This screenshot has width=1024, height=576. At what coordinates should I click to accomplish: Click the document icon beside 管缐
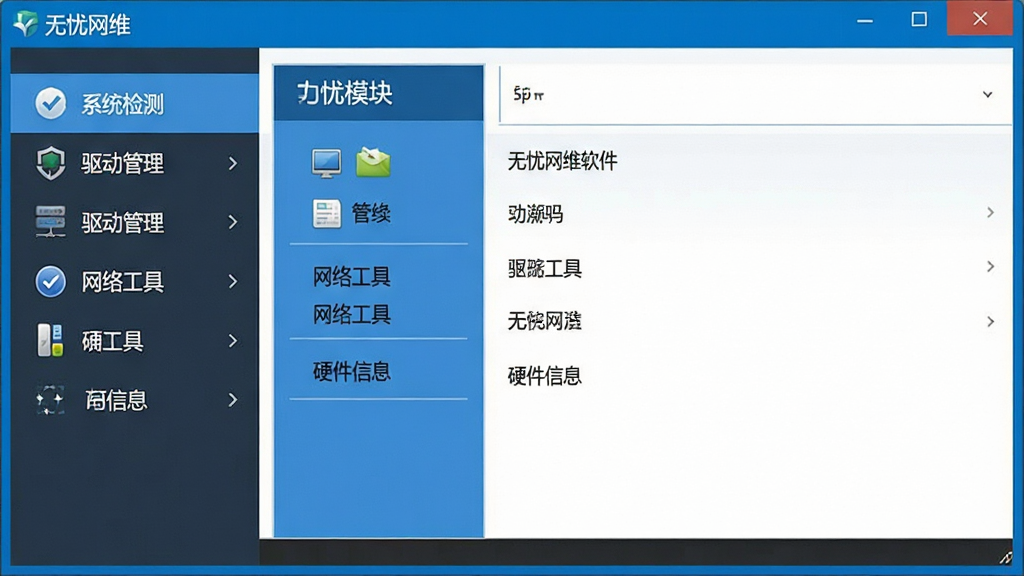[x=327, y=214]
